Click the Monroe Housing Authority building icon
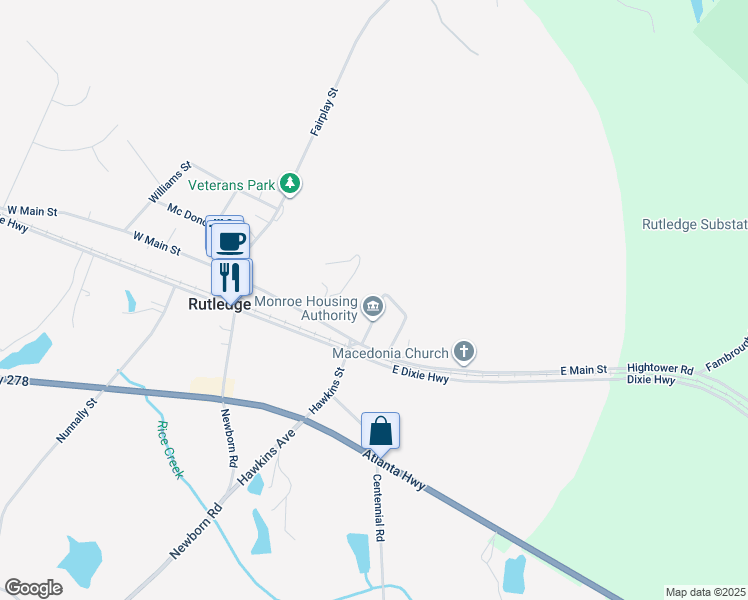Viewport: 748px width, 600px height. (x=373, y=306)
